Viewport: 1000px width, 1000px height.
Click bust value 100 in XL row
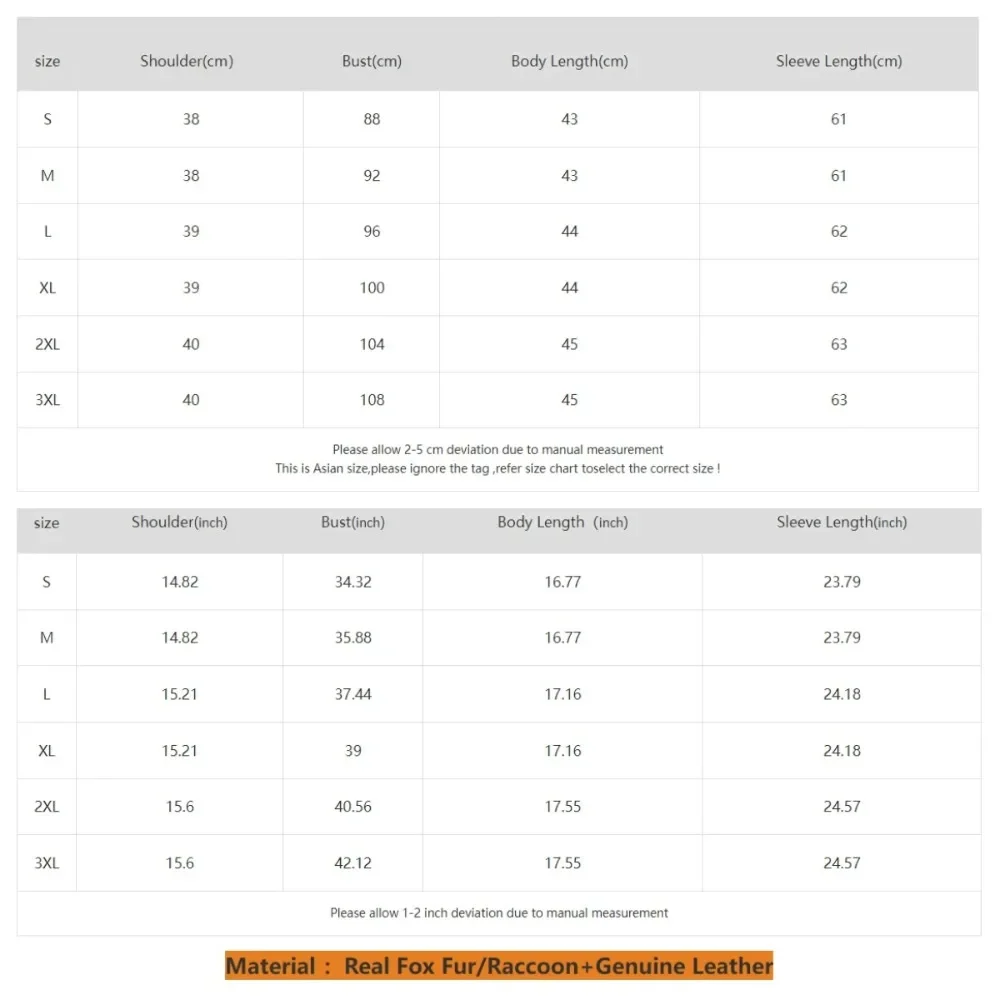372,288
